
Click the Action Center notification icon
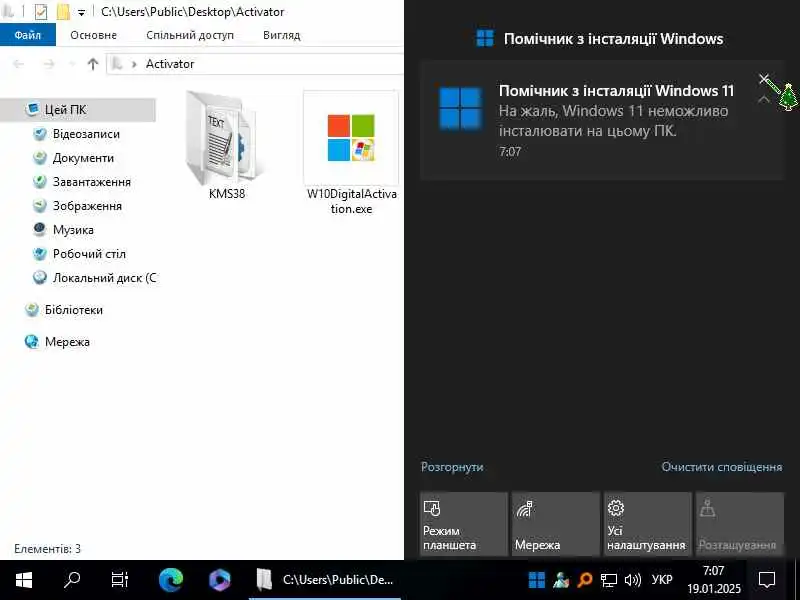coord(767,580)
